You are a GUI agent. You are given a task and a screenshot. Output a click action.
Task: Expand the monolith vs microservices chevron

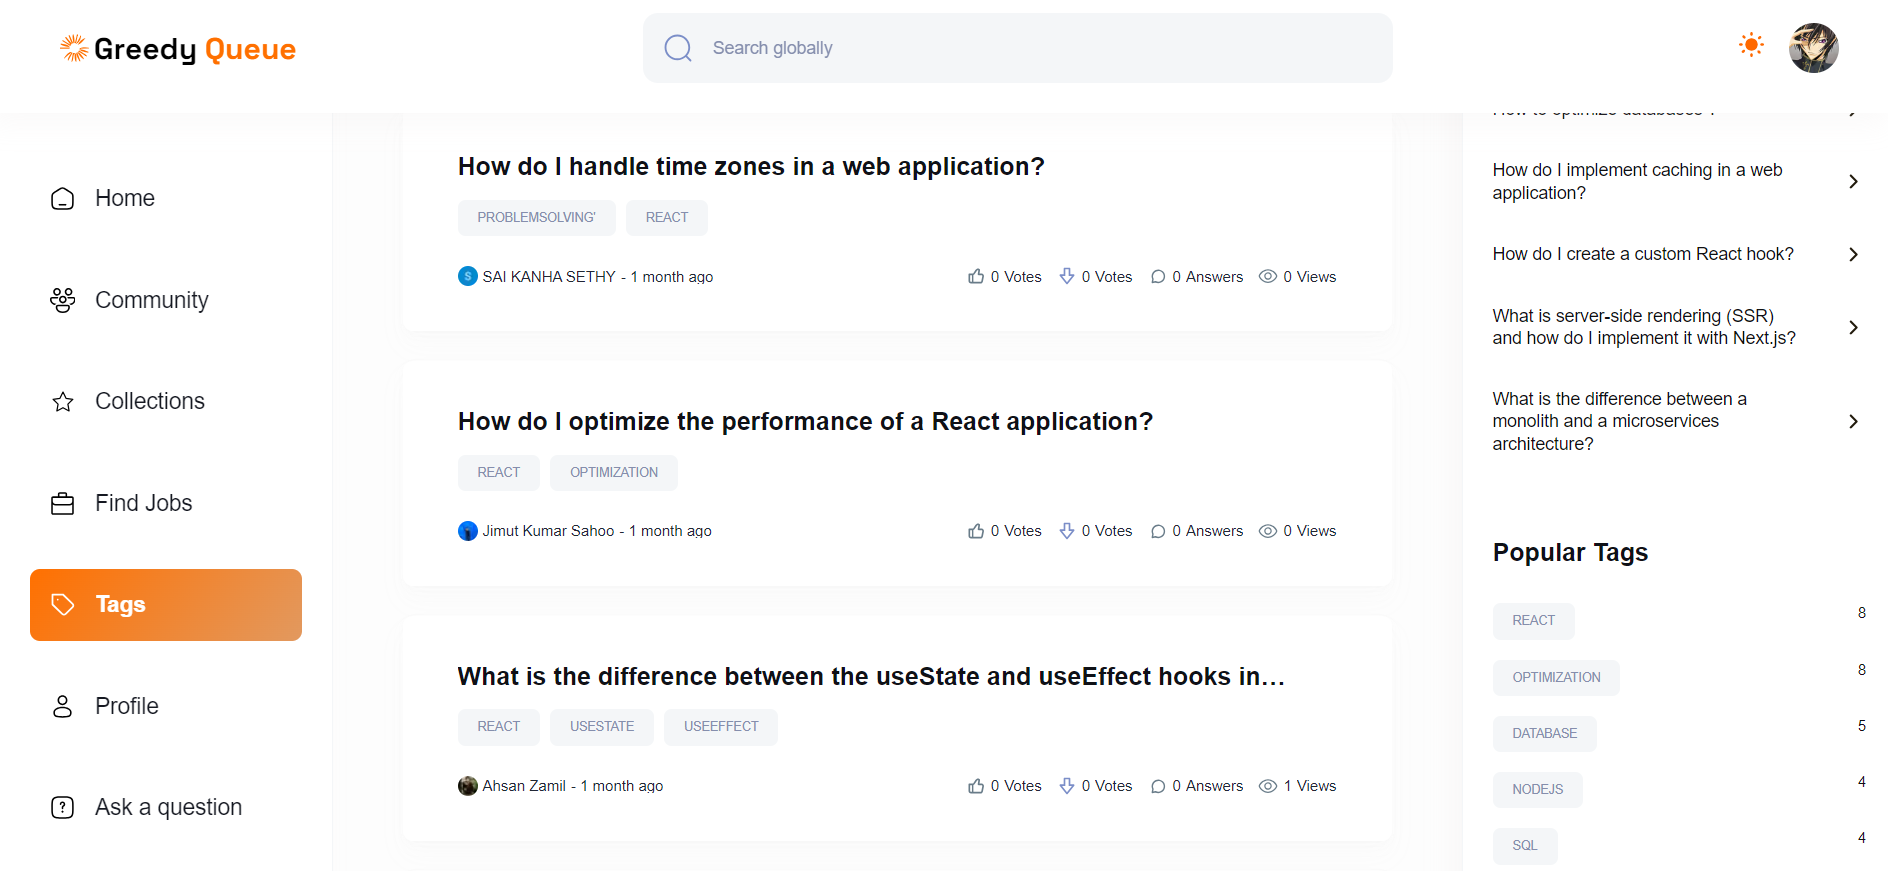[1853, 421]
